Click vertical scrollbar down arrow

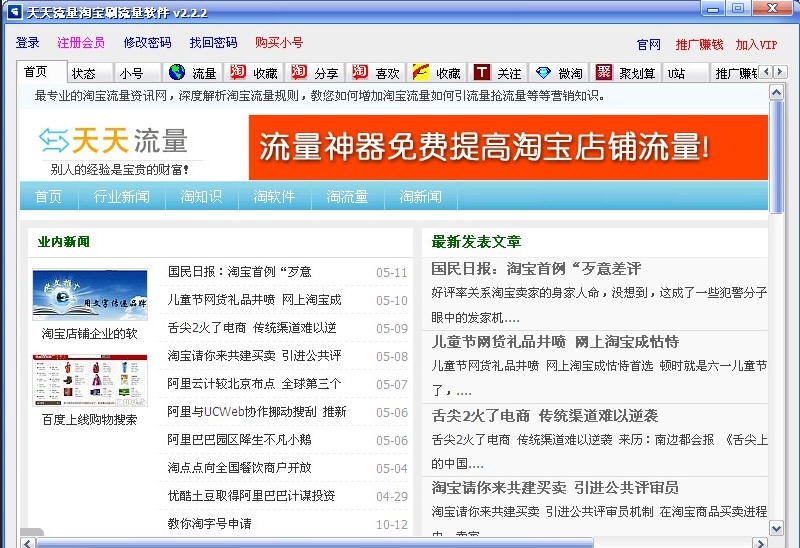point(776,528)
